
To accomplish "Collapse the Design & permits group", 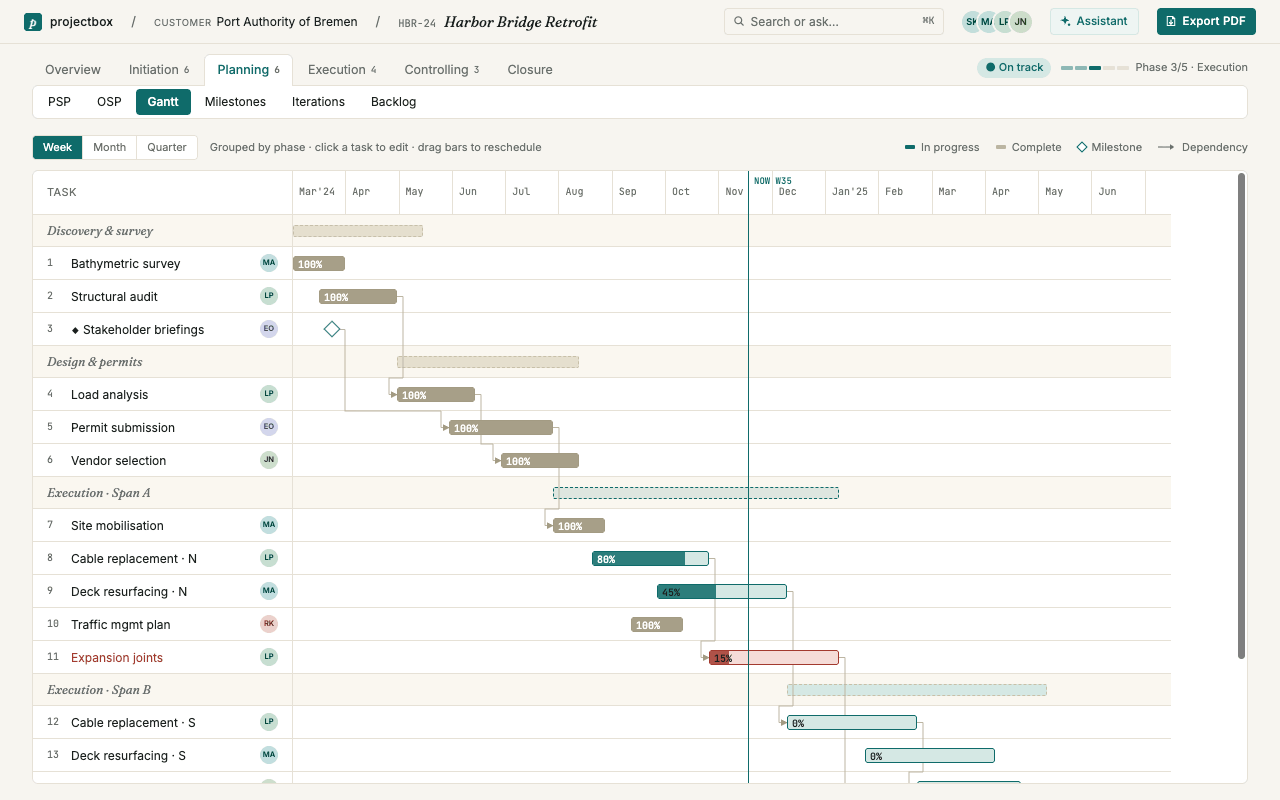I will pyautogui.click(x=95, y=362).
